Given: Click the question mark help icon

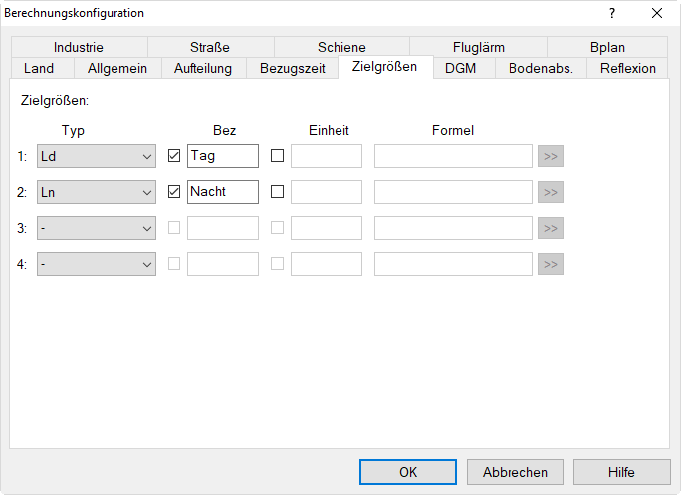Looking at the screenshot, I should point(612,13).
